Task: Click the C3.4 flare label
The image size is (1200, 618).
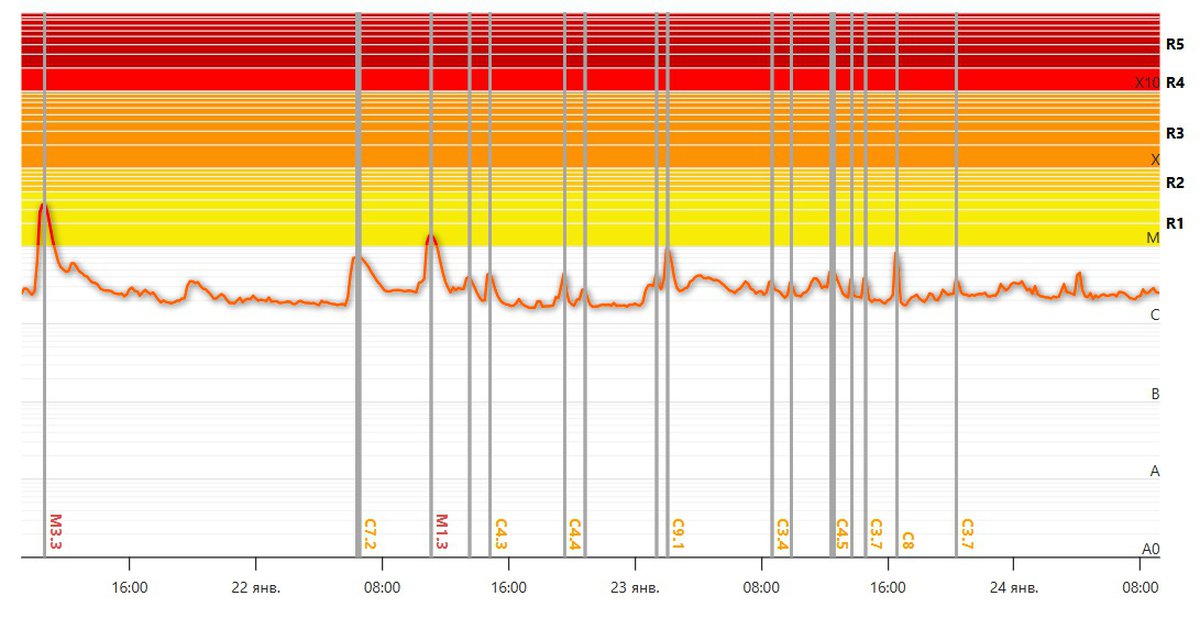Action: point(783,534)
